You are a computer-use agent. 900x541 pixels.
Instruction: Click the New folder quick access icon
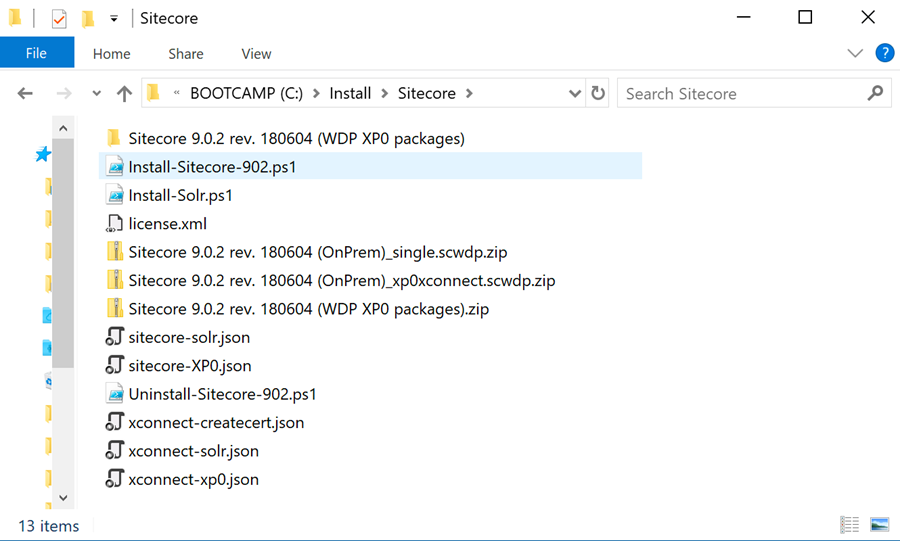[x=88, y=18]
